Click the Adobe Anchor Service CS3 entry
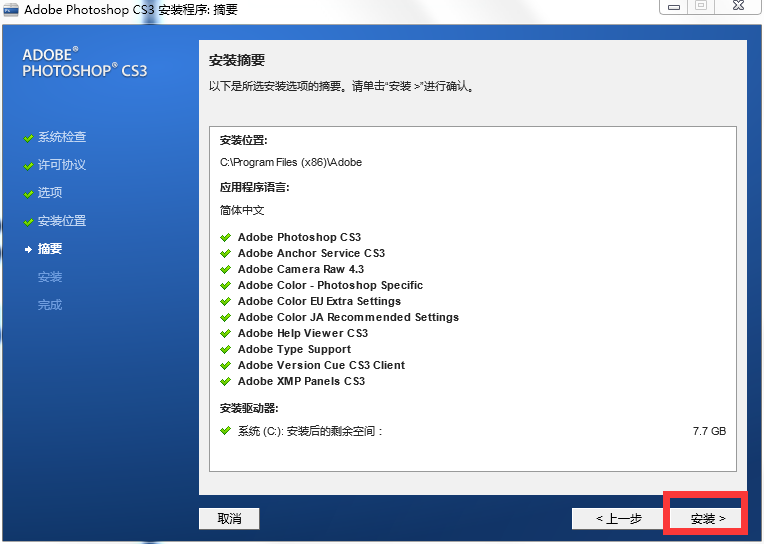The image size is (764, 544). coord(311,253)
